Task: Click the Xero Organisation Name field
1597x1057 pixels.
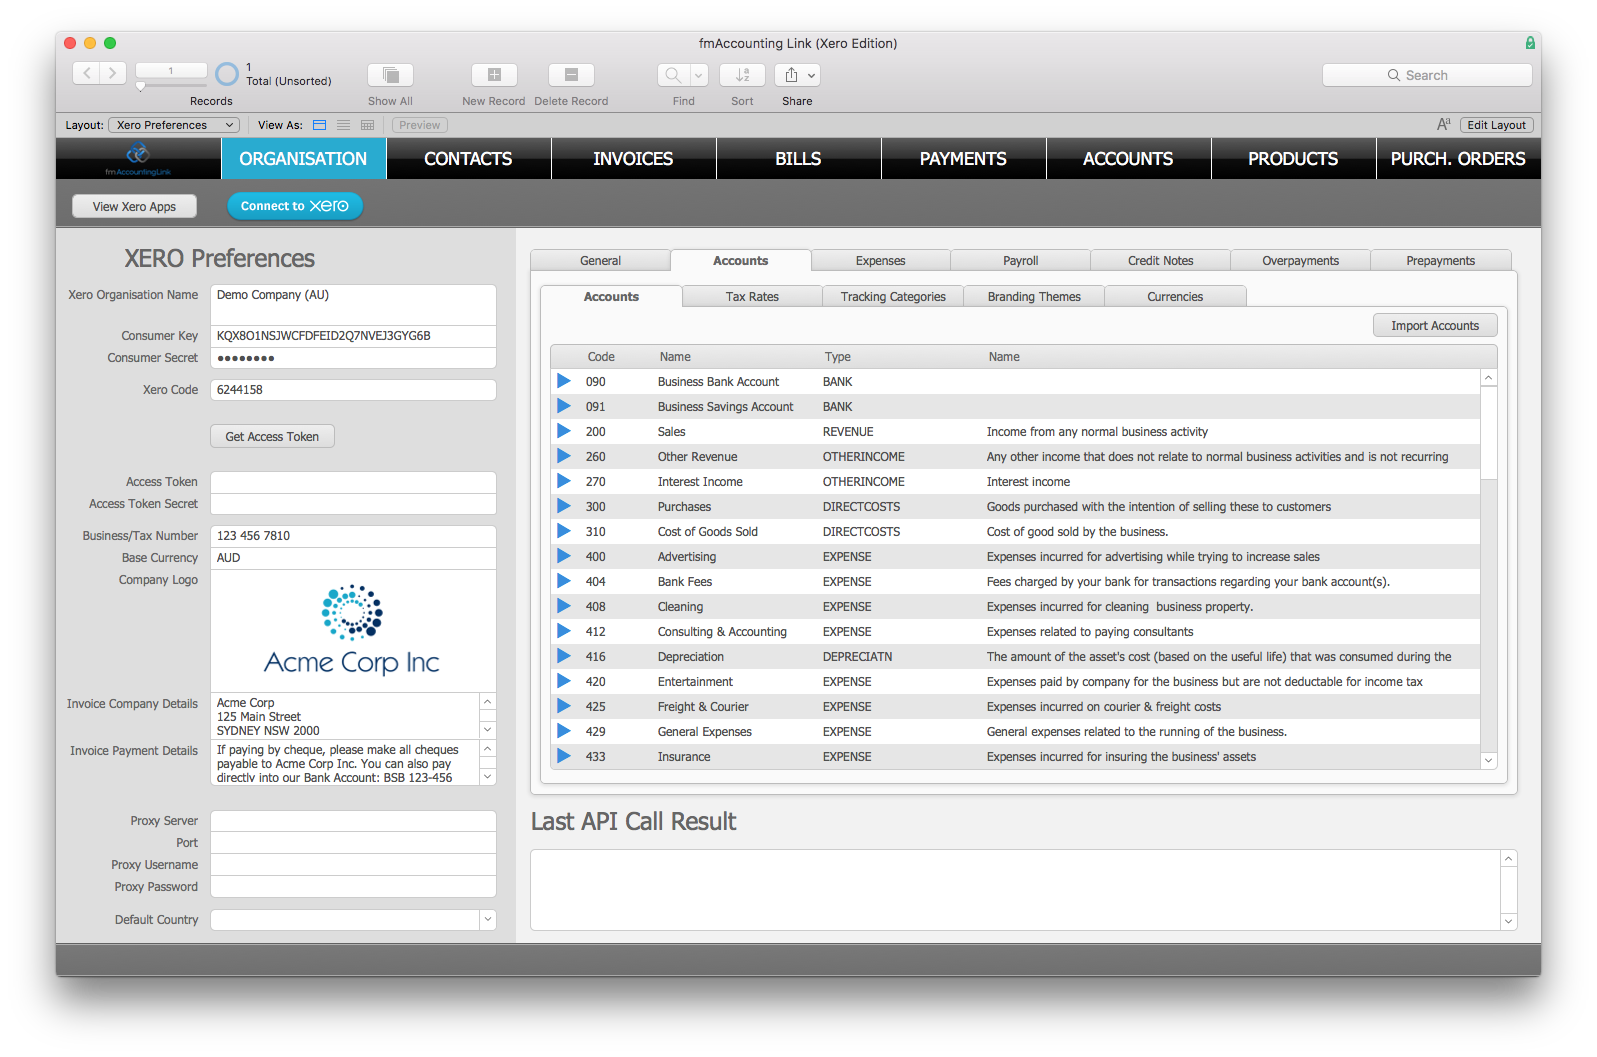Action: pos(354,304)
